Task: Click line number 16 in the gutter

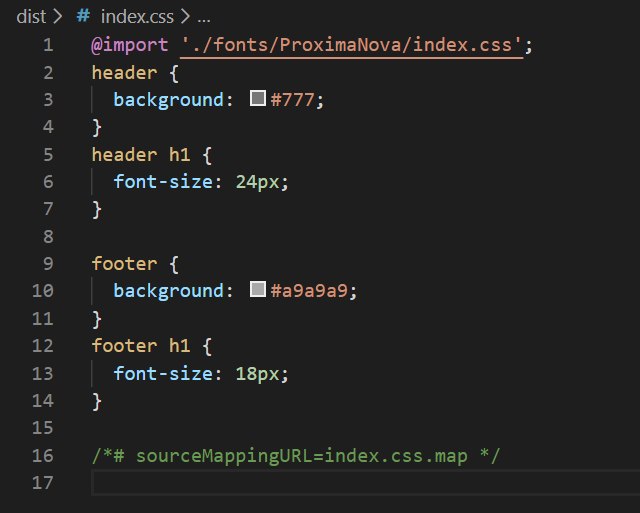Action: click(x=43, y=455)
